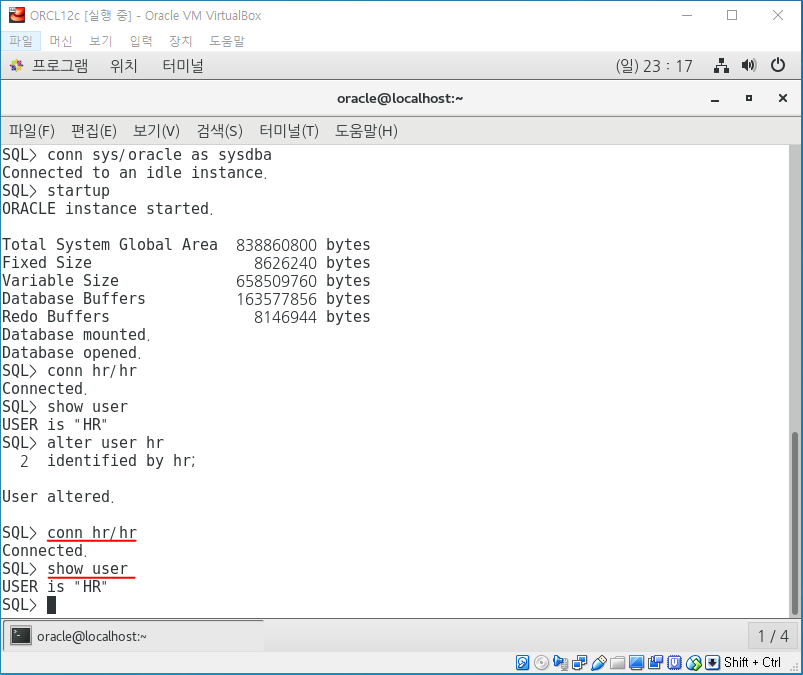Open the VirtualBox 파일 menu
The height and width of the screenshot is (675, 803).
coord(20,41)
